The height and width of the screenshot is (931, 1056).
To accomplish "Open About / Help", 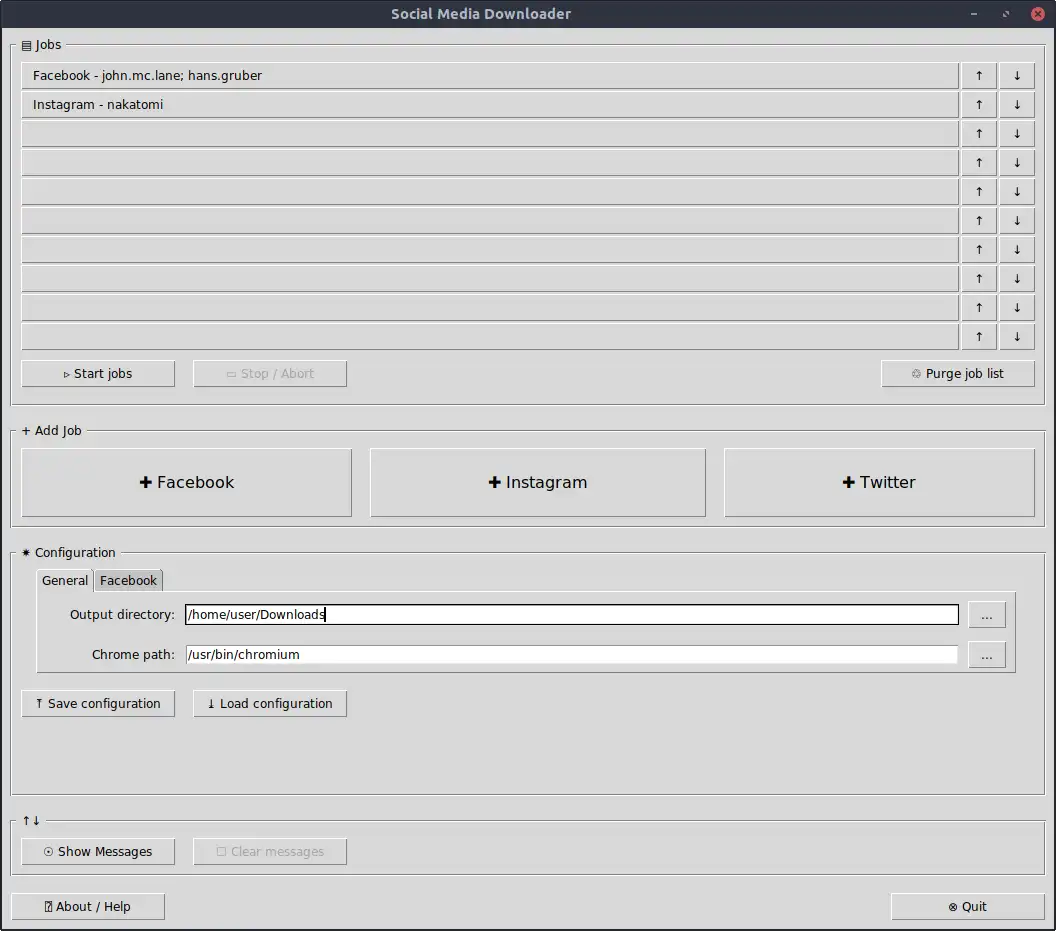I will click(x=88, y=907).
